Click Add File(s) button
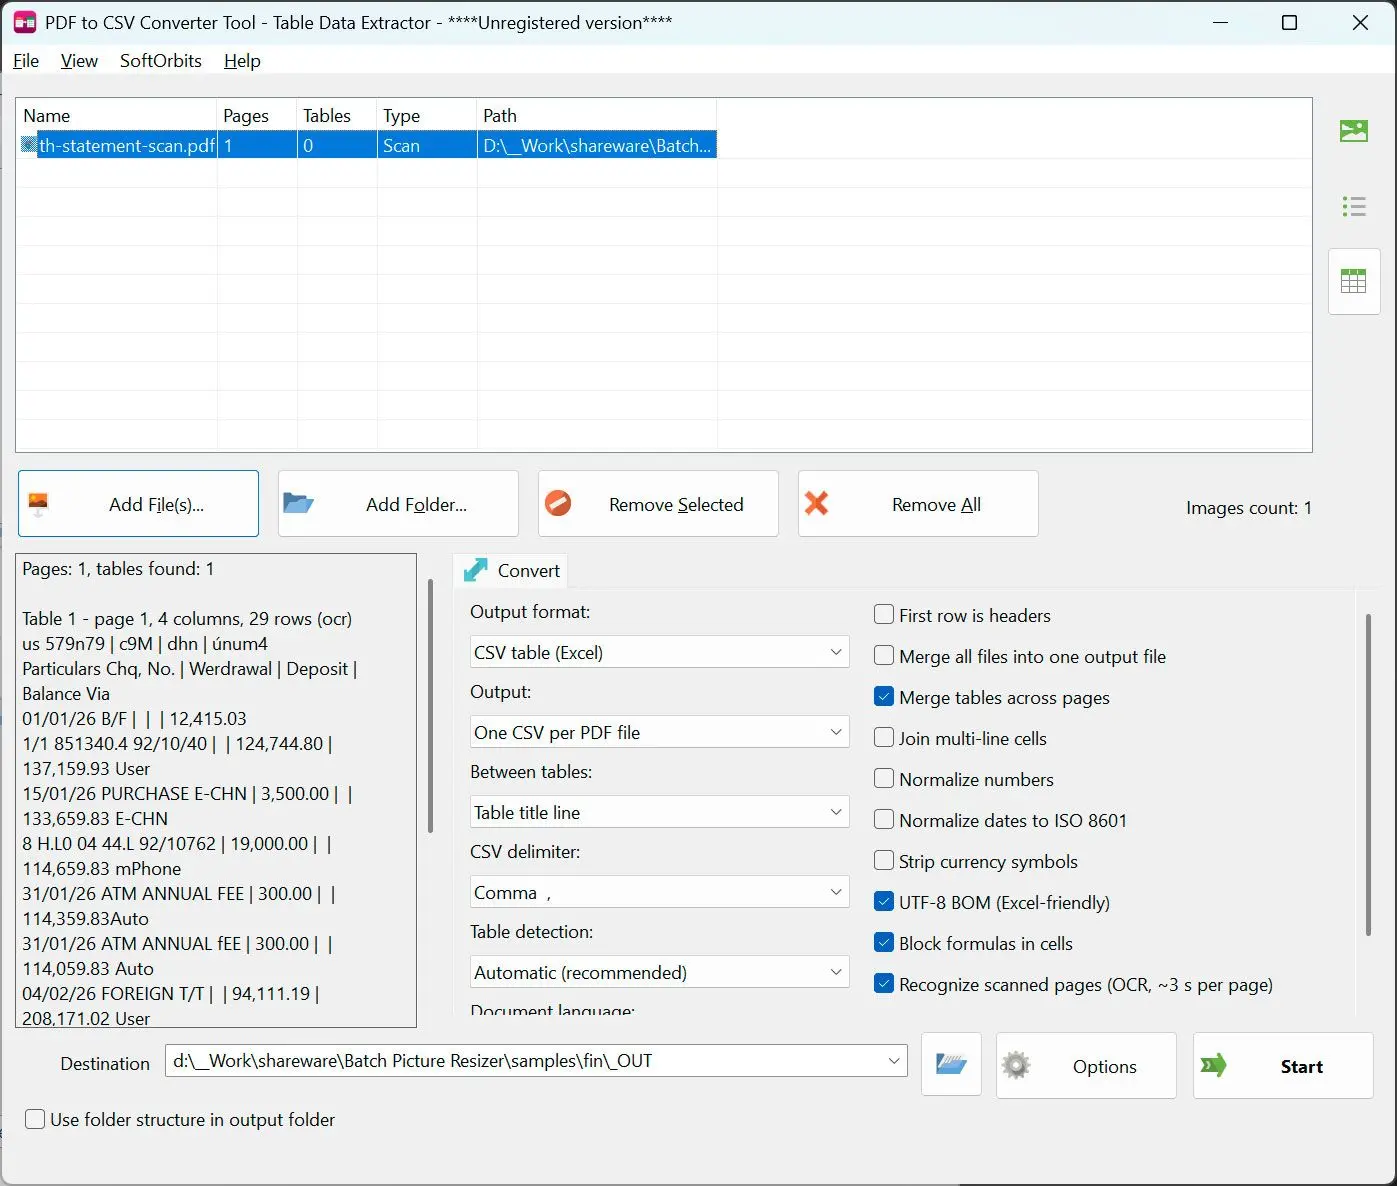The image size is (1397, 1186). [x=138, y=503]
